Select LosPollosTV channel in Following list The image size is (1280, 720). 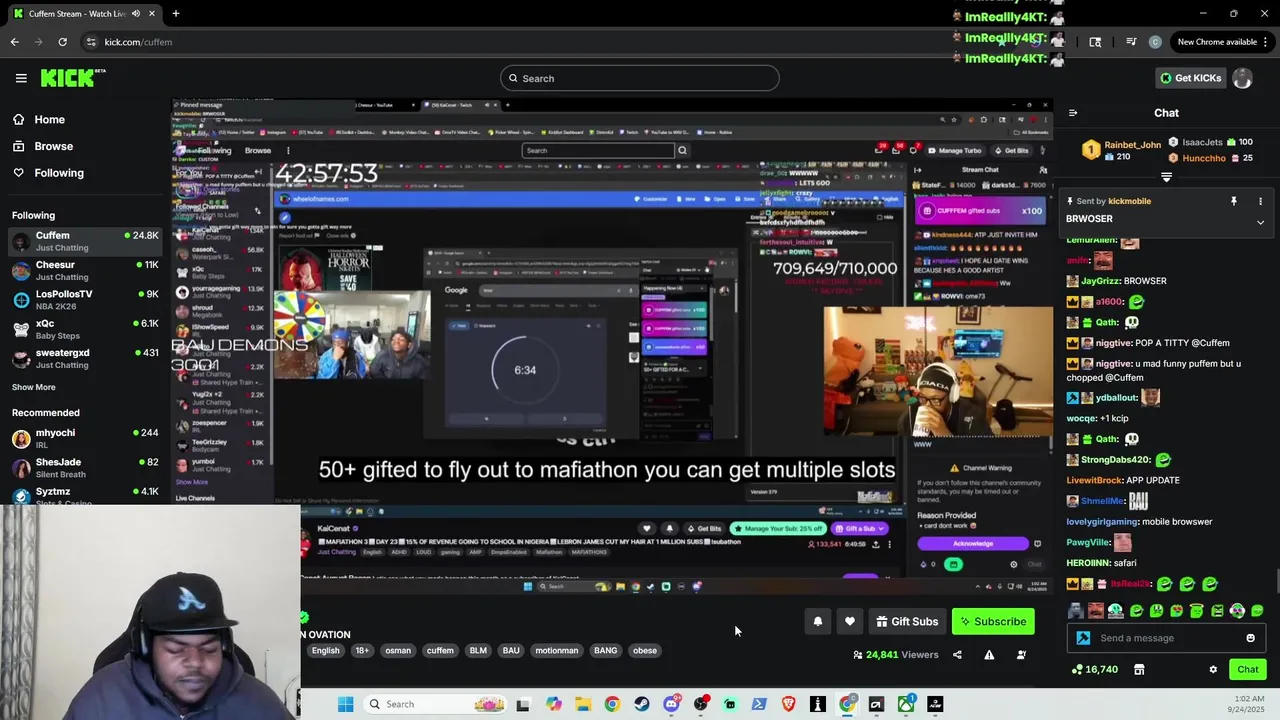(85, 300)
